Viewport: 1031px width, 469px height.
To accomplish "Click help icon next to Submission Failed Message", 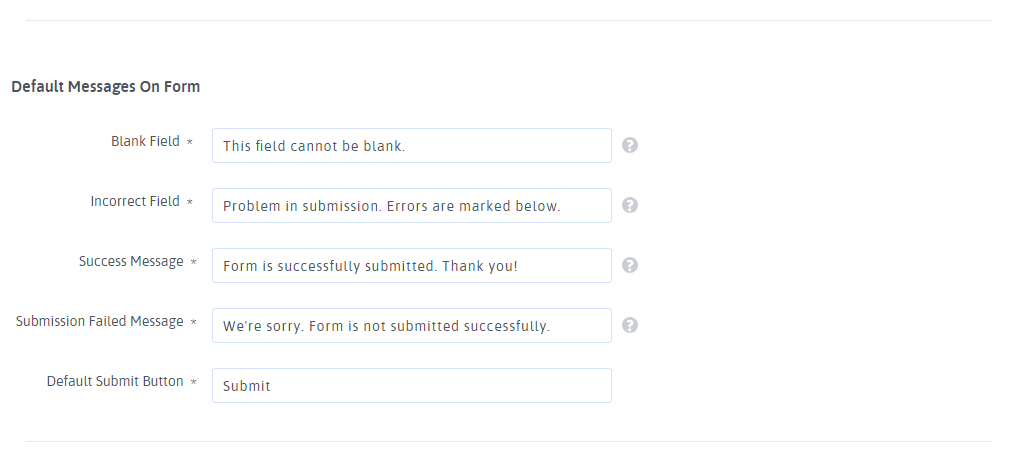I will pos(630,325).
